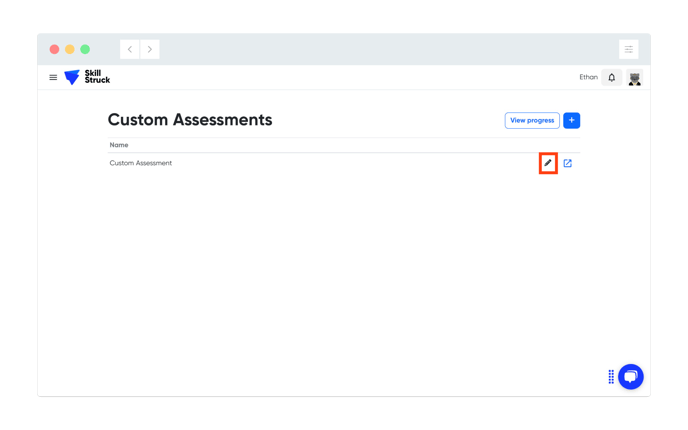Open the sliders settings icon in the title bar
The image size is (688, 430).
click(x=629, y=49)
